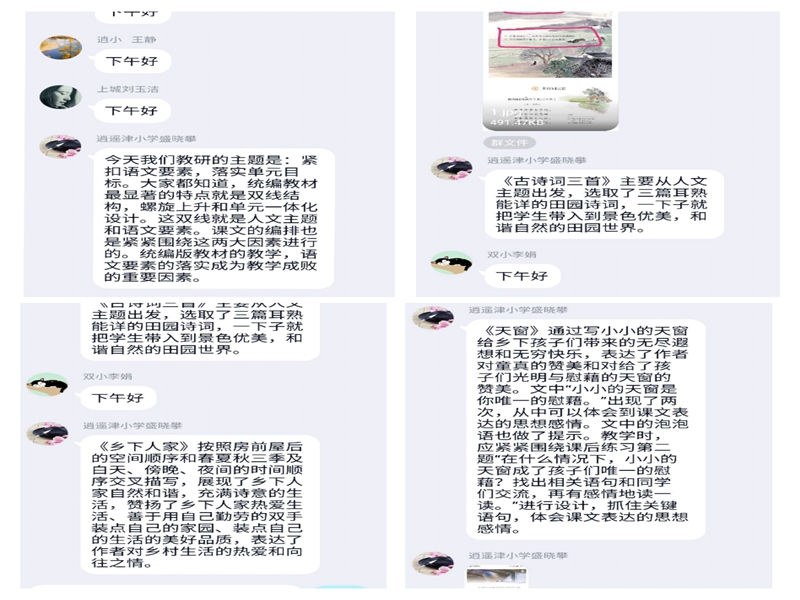The height and width of the screenshot is (600, 800).
Task: Open 盛晓攀's avatar beside teaching theme message
Action: click(61, 146)
